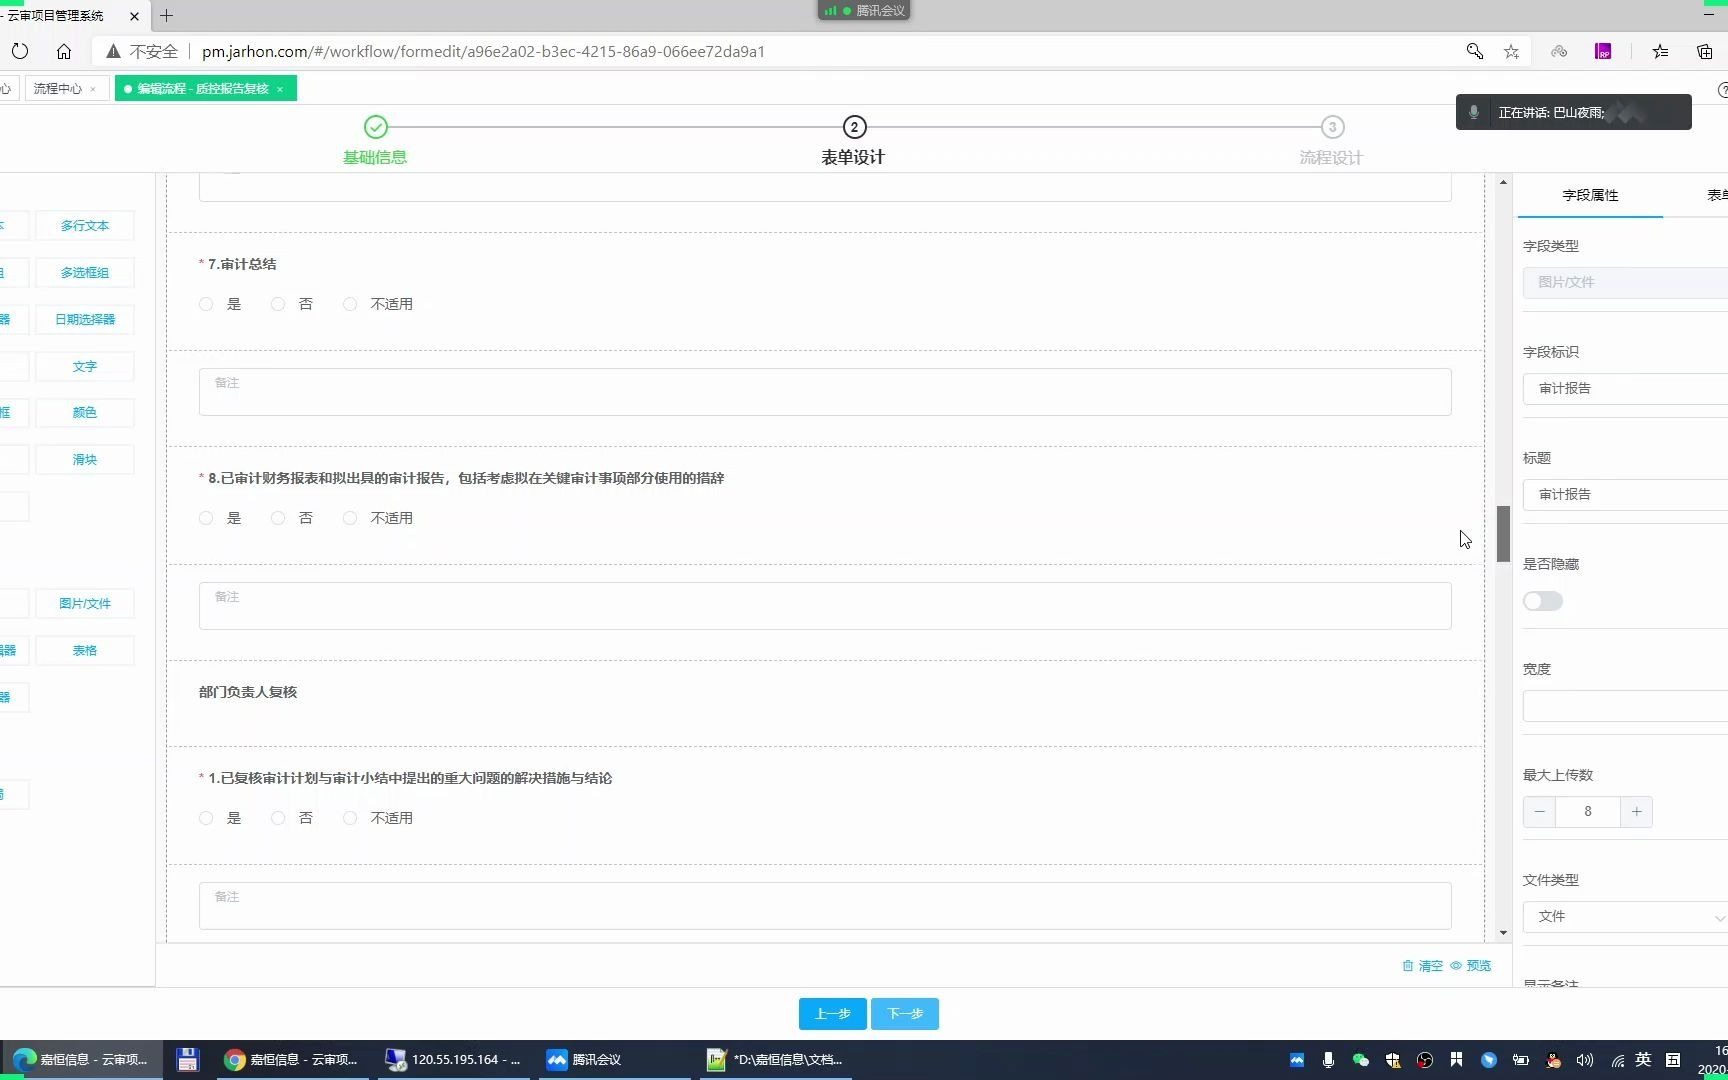Select 否 for 1.已复核审计计划

click(x=278, y=818)
